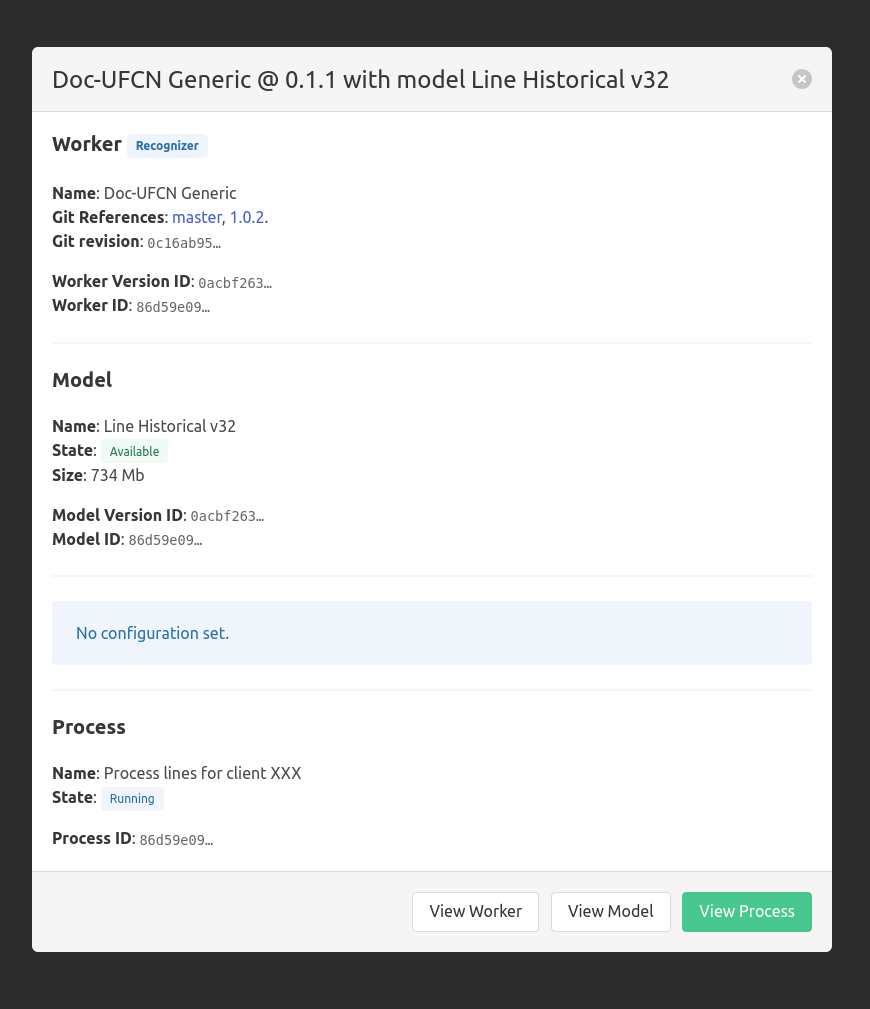The image size is (870, 1009).
Task: Click the Available state badge
Action: (134, 451)
